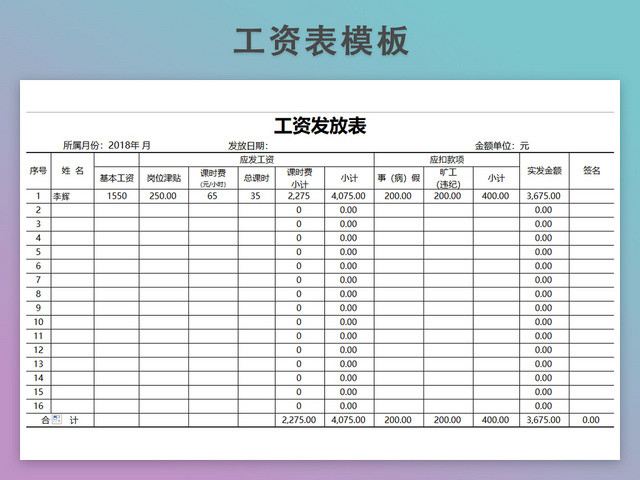Select the 签名 column header
The width and height of the screenshot is (640, 480).
tap(591, 171)
